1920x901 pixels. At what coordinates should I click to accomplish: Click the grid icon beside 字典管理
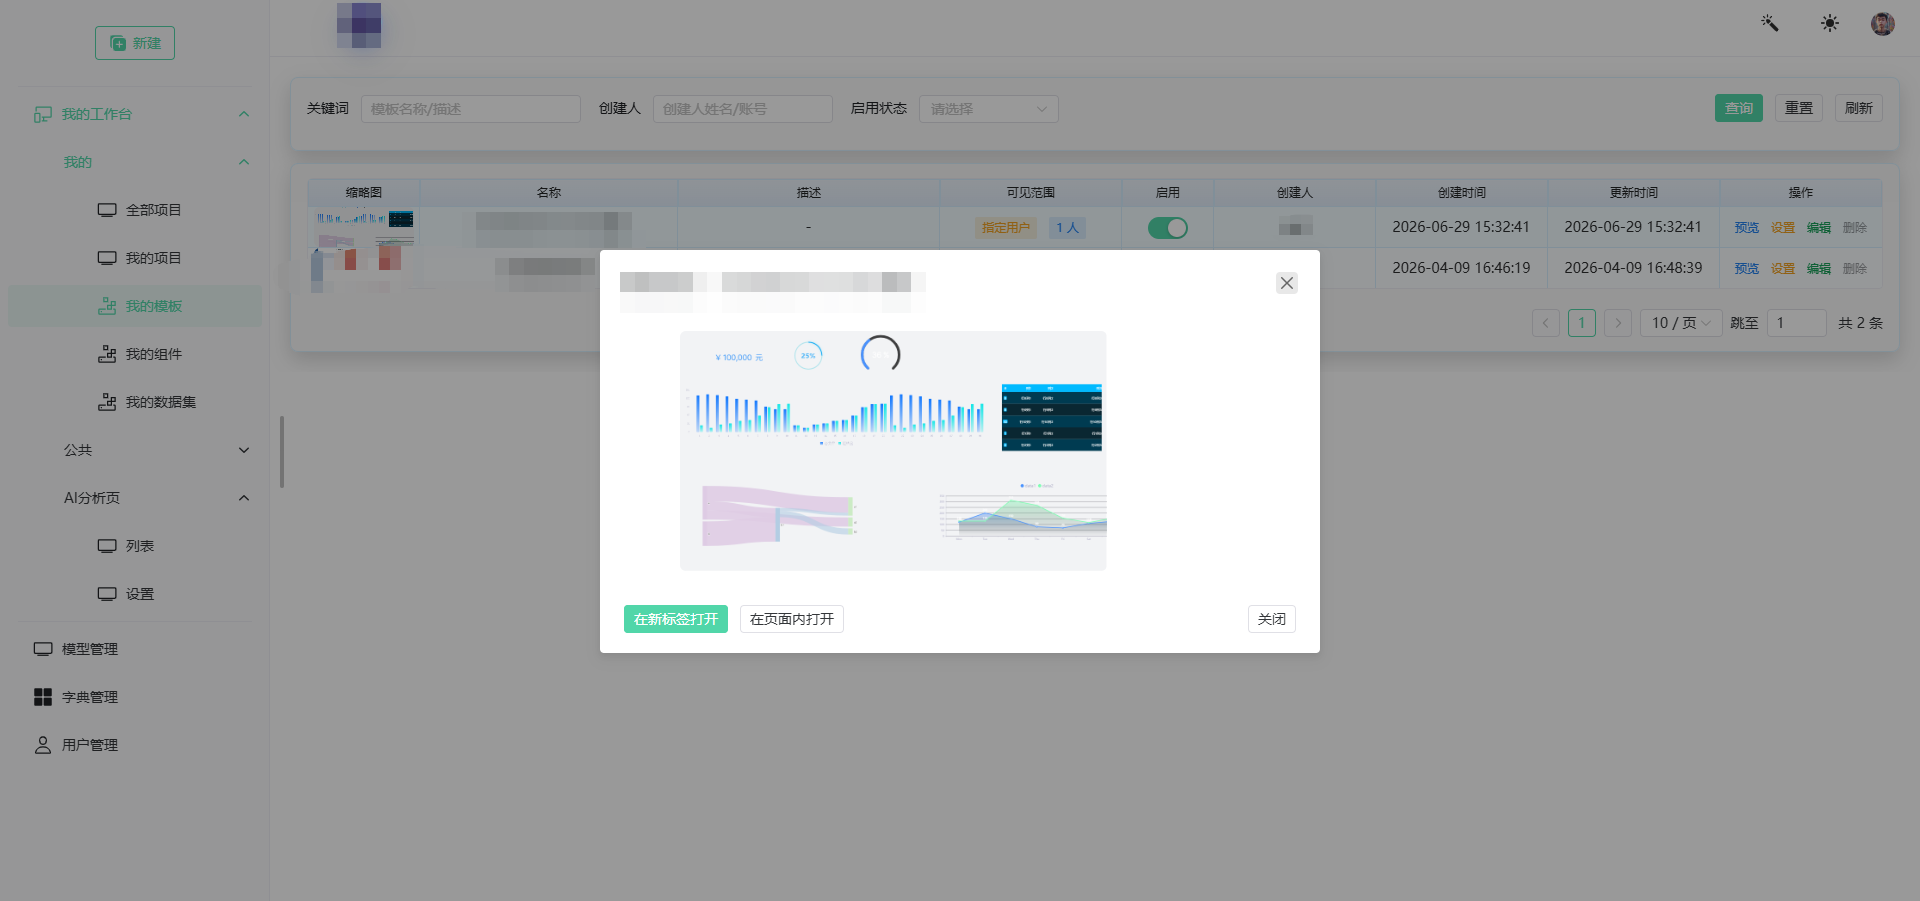click(x=43, y=697)
